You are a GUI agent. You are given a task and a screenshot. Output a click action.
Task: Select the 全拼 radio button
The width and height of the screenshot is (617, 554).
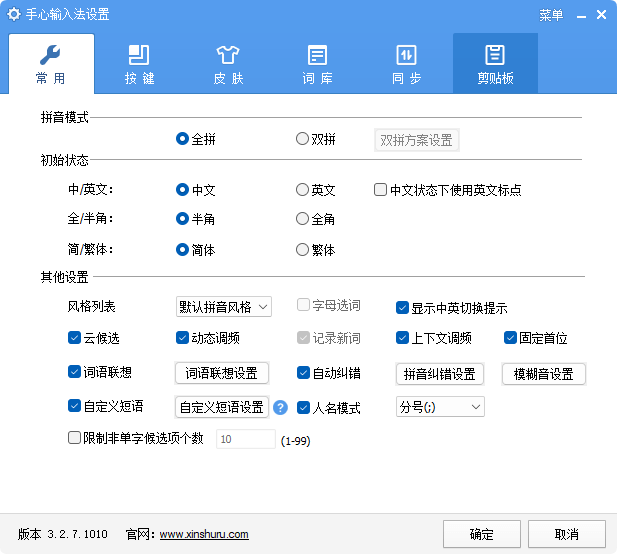click(182, 138)
